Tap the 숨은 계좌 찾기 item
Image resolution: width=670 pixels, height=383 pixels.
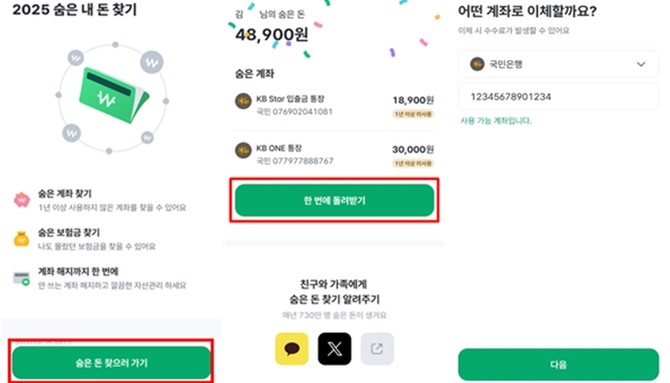pos(100,200)
